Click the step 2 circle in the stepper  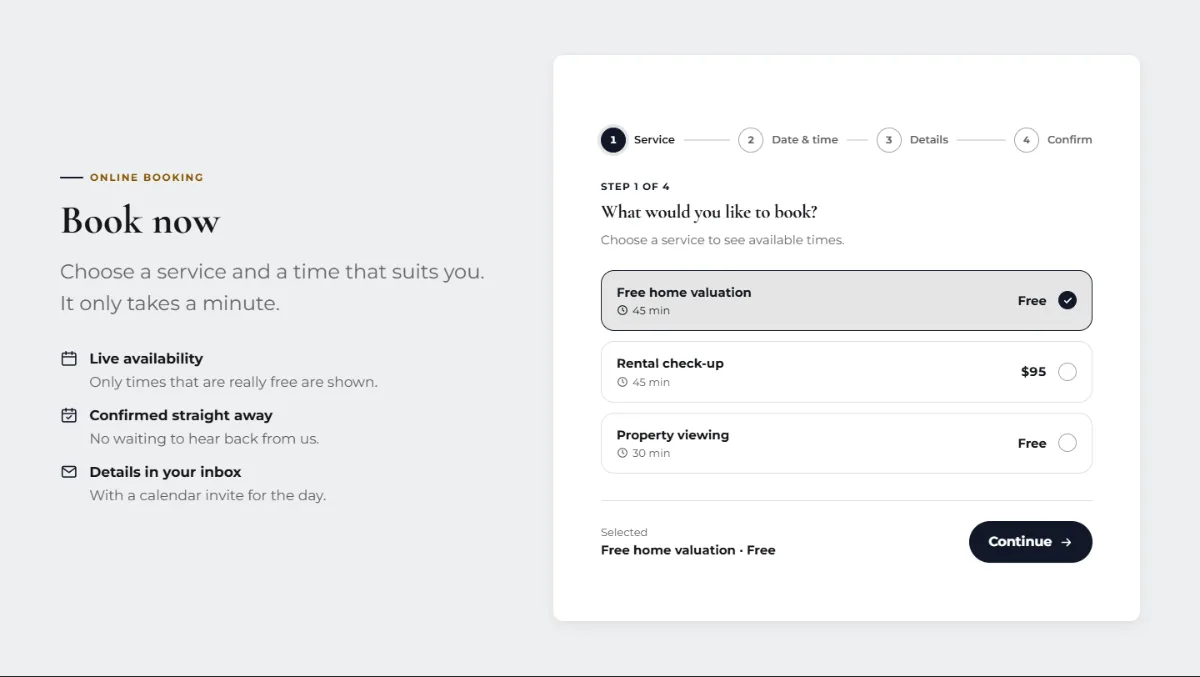point(751,140)
